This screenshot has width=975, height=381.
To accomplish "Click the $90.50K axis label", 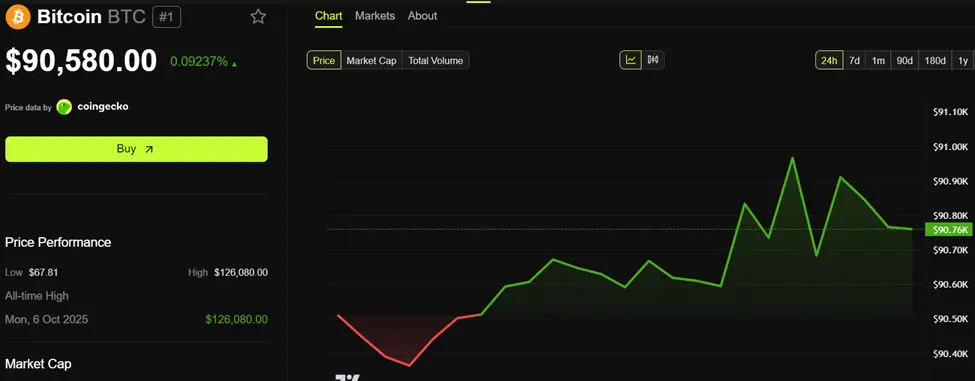I will 951,319.
